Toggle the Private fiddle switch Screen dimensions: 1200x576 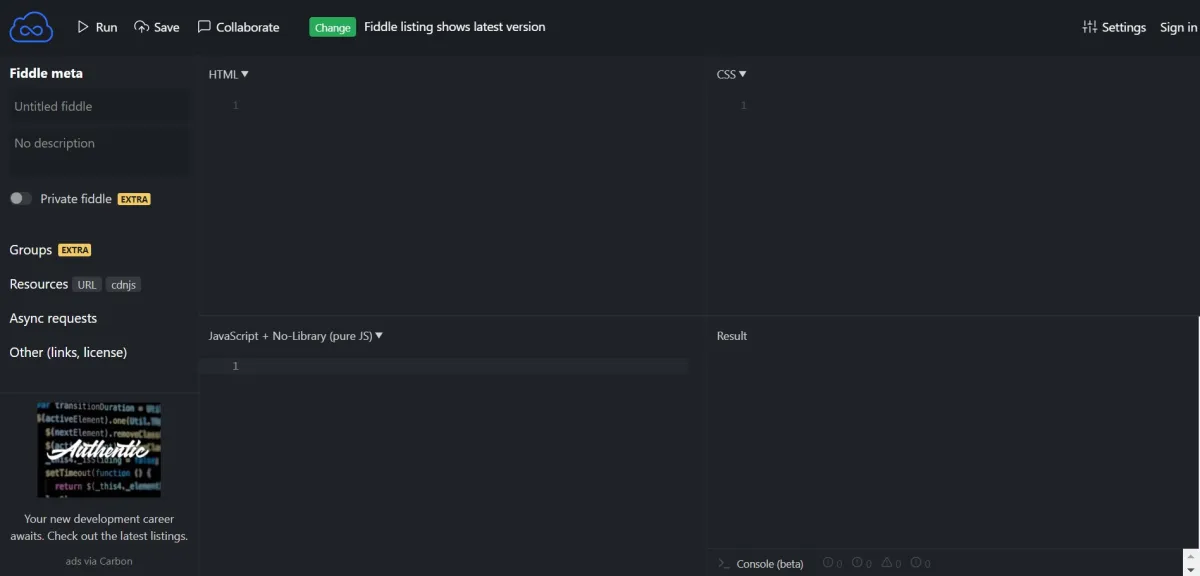[21, 199]
